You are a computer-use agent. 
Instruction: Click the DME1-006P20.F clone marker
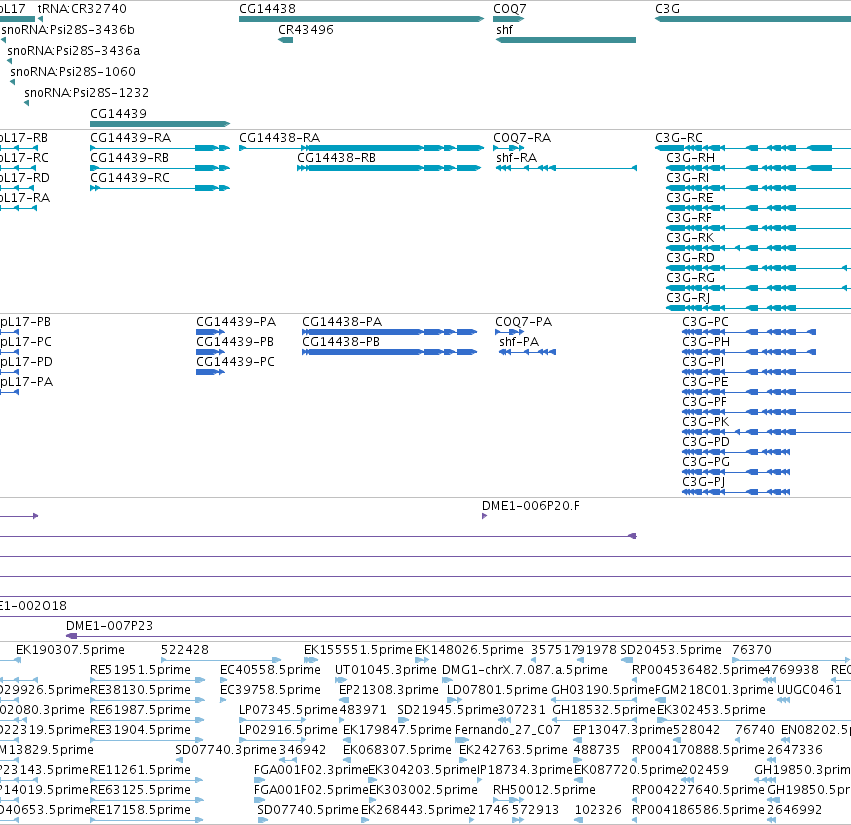pos(485,516)
